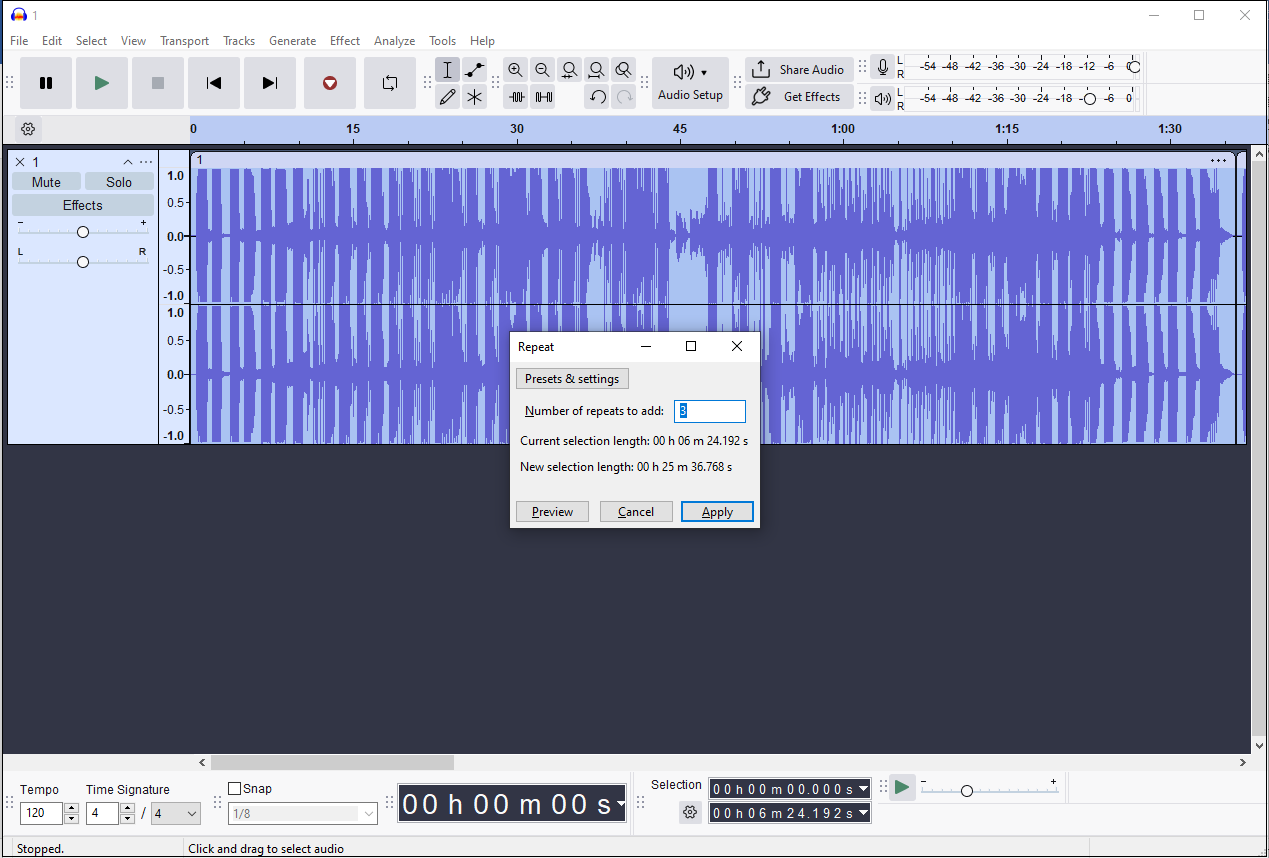Open the Analyze menu
Viewport: 1269px width, 858px height.
pos(394,41)
